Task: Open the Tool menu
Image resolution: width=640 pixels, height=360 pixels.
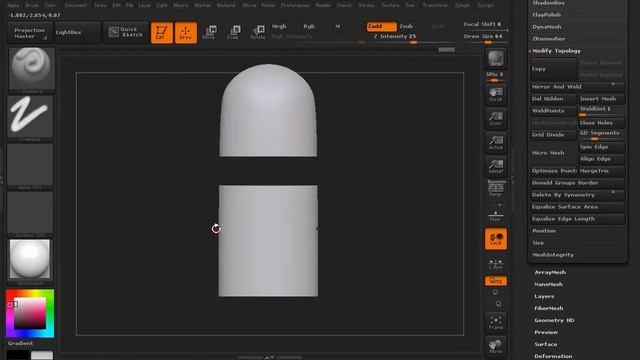Action: [410, 5]
